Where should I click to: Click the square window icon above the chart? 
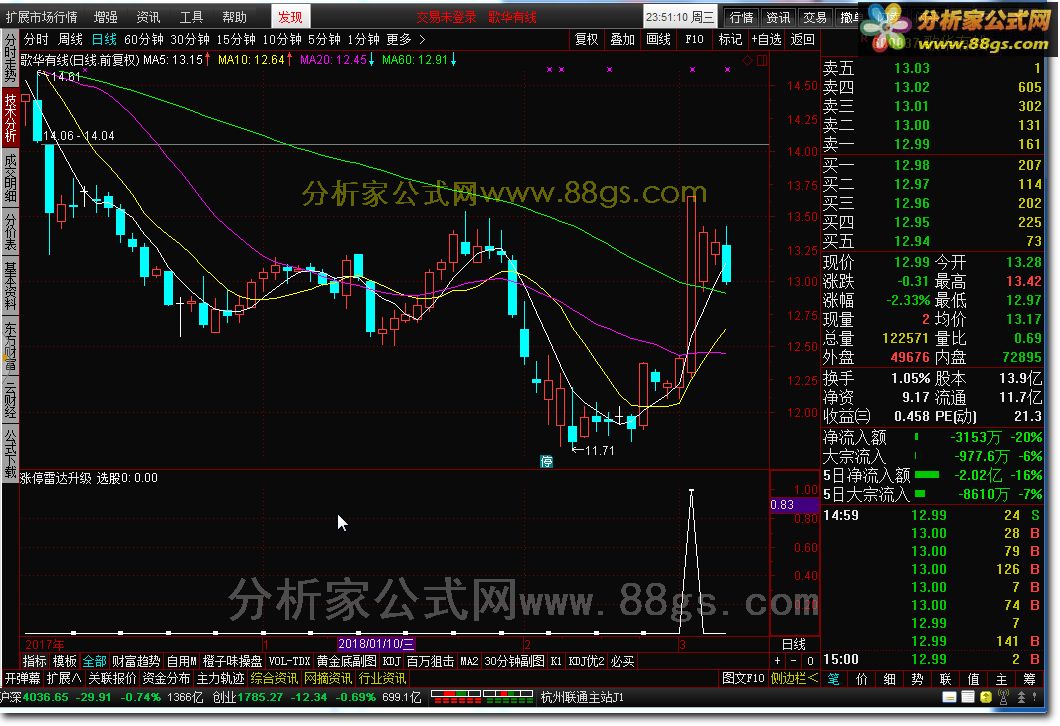[x=762, y=60]
